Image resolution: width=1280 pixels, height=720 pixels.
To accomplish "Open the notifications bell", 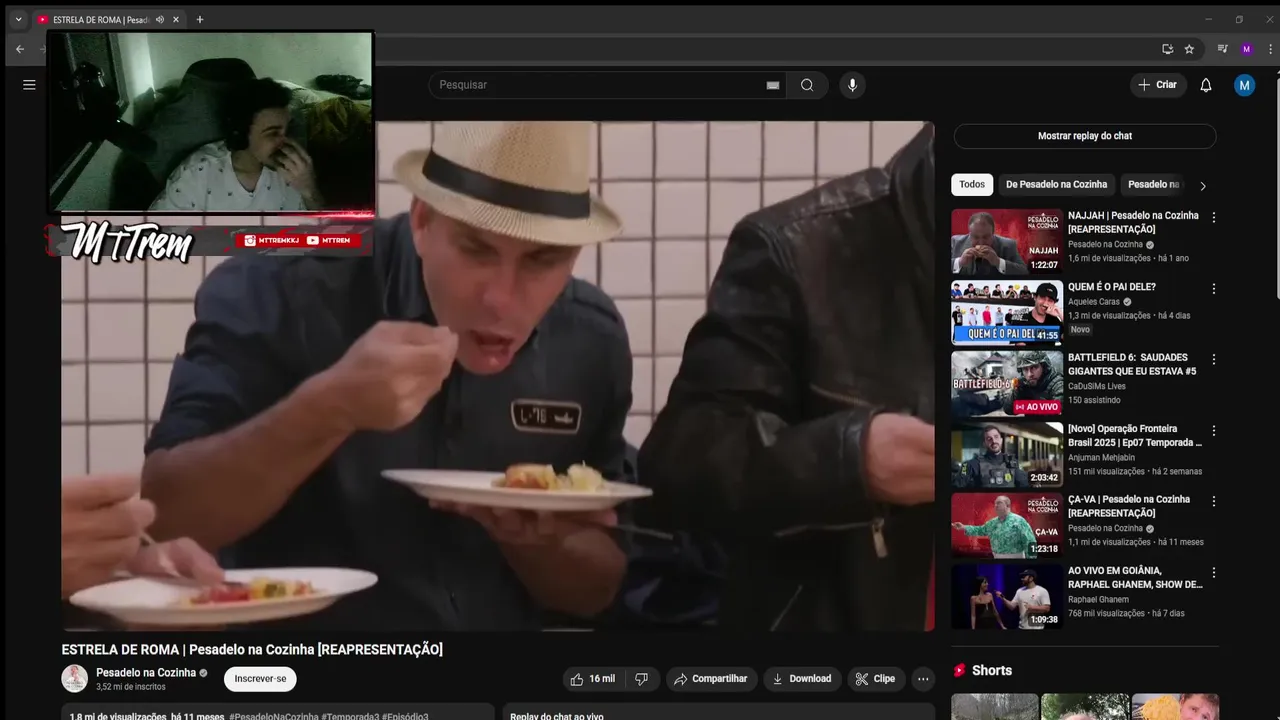I will click(1206, 85).
